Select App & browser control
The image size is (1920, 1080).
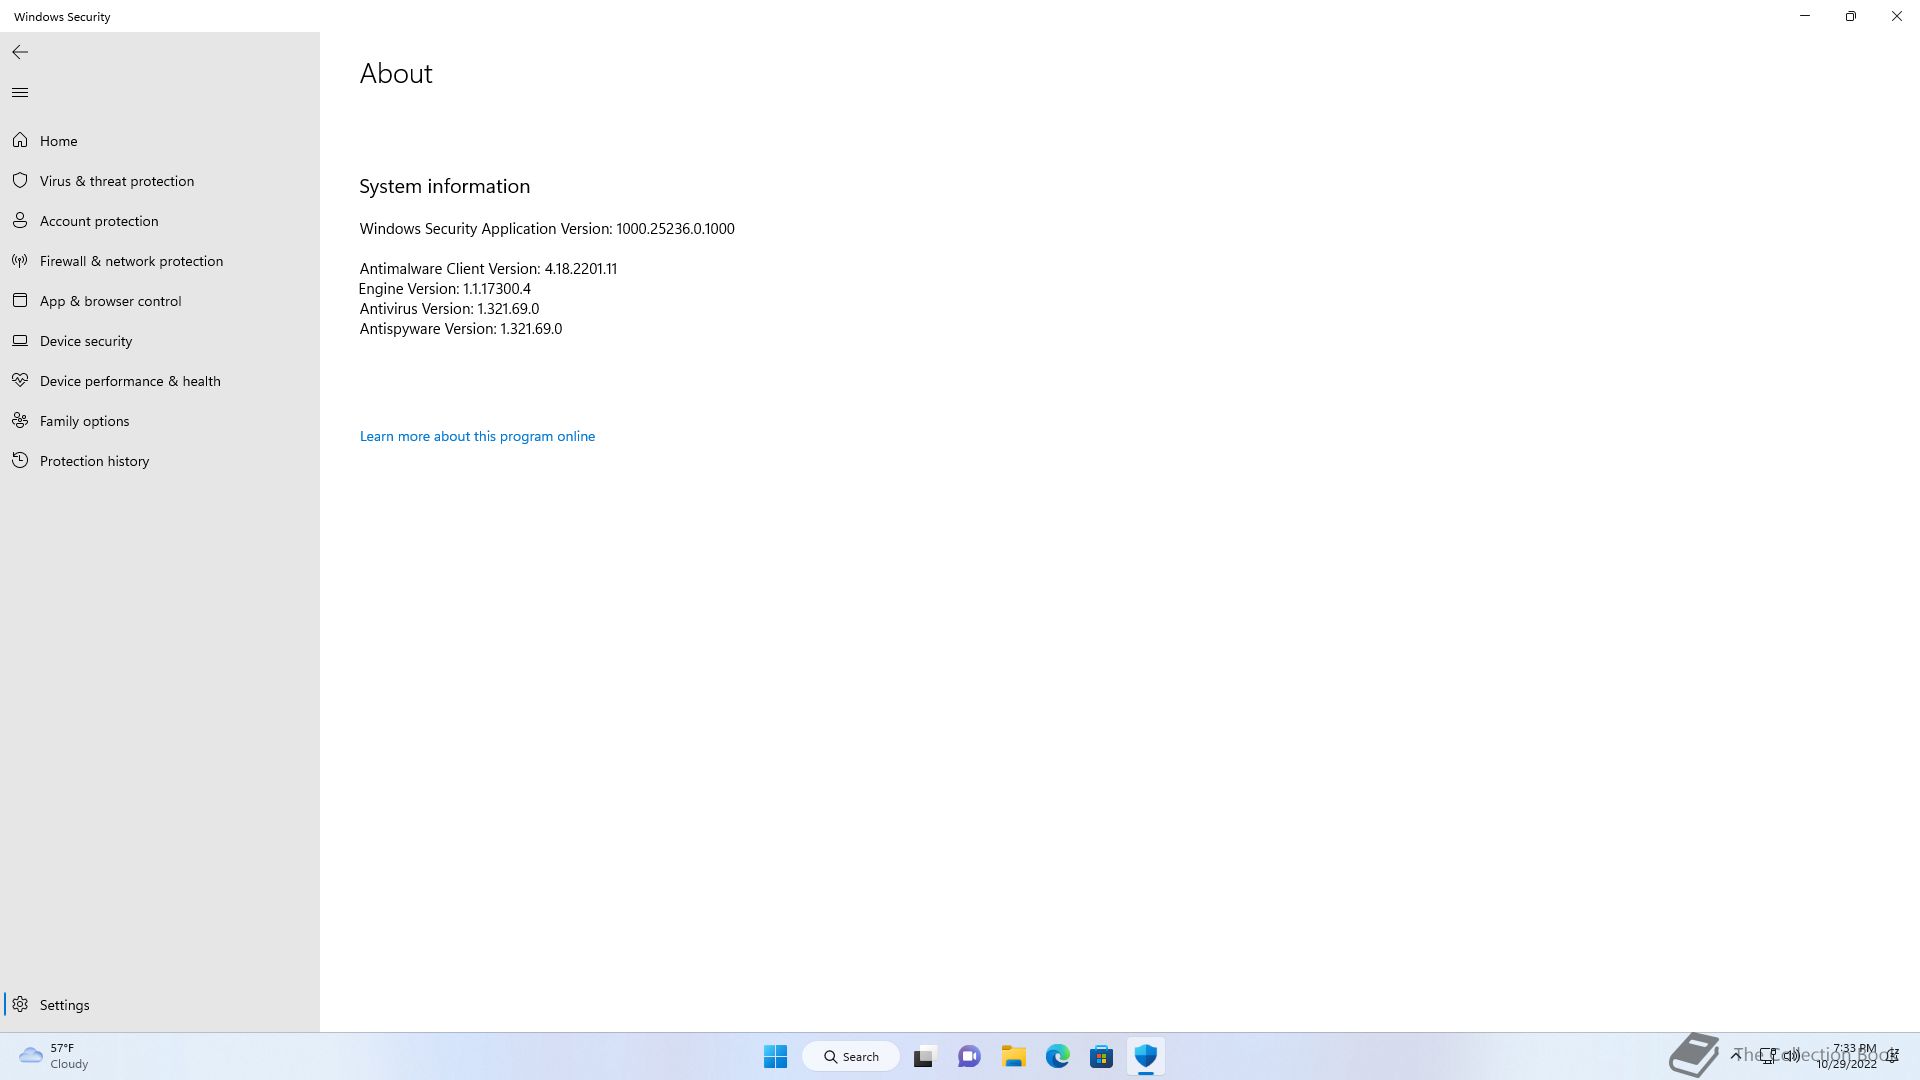tap(160, 301)
